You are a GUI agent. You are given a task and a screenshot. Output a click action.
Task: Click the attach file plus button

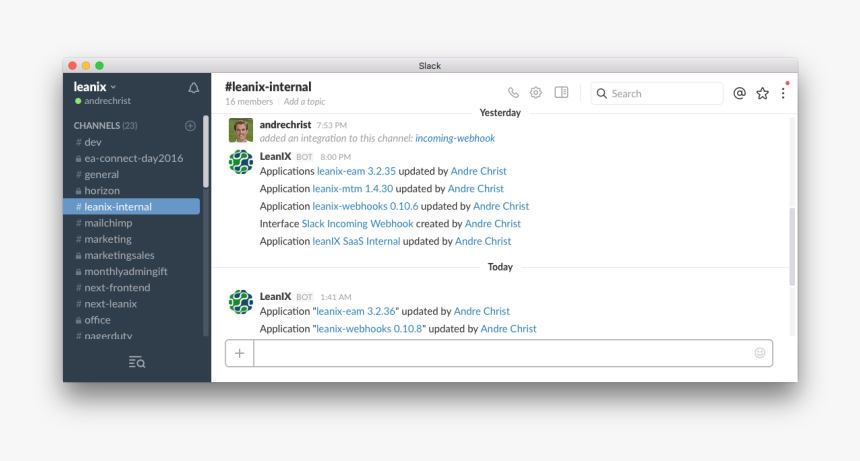coord(240,353)
